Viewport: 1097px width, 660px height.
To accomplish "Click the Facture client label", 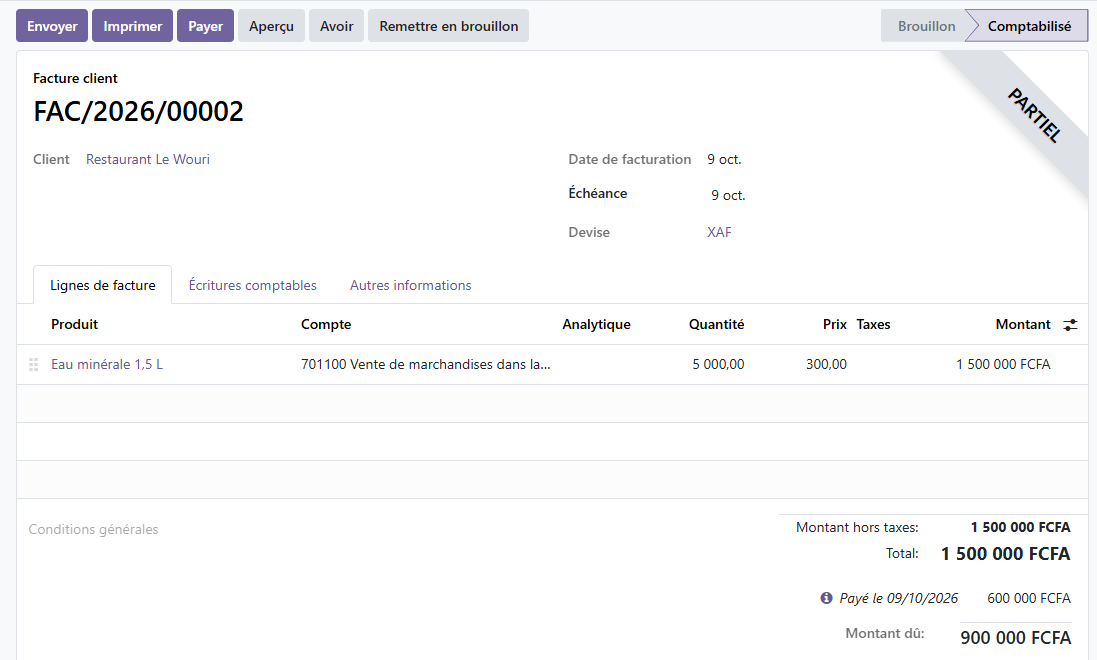I will click(x=75, y=78).
